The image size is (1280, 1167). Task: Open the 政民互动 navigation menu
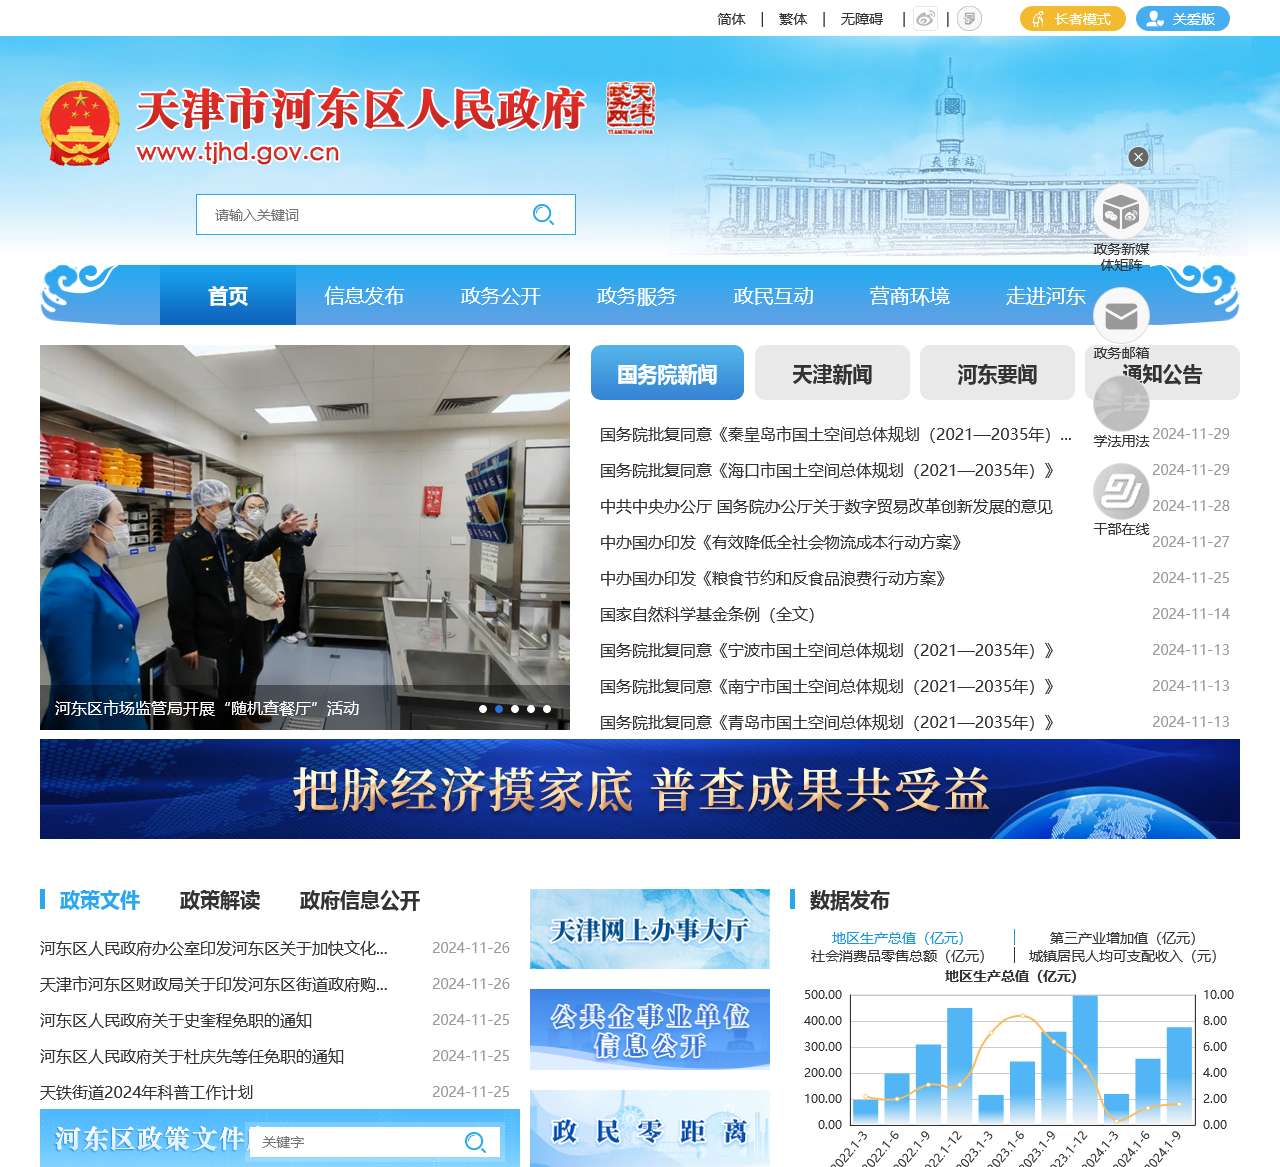(x=773, y=295)
